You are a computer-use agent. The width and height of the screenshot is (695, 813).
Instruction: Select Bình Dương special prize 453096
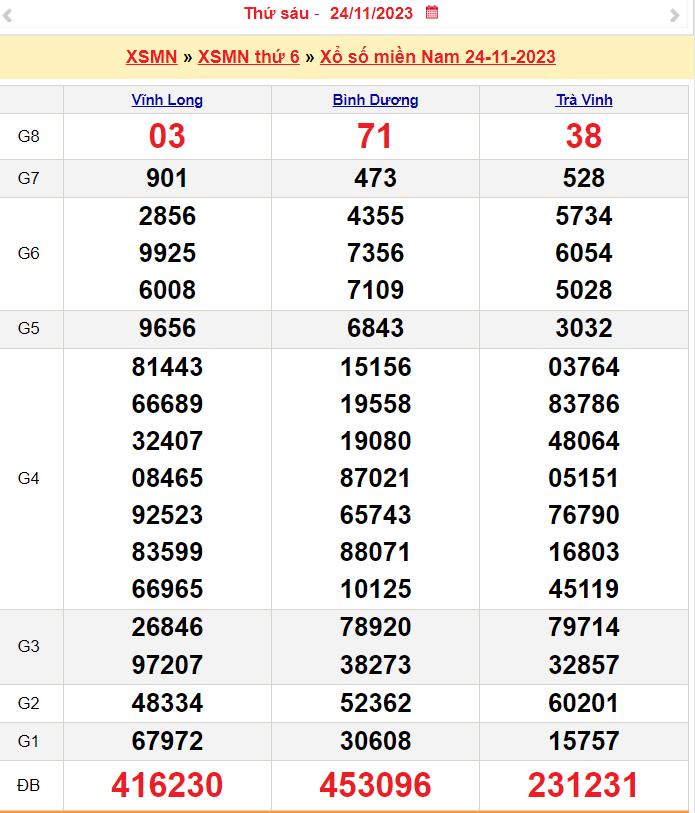[x=375, y=785]
